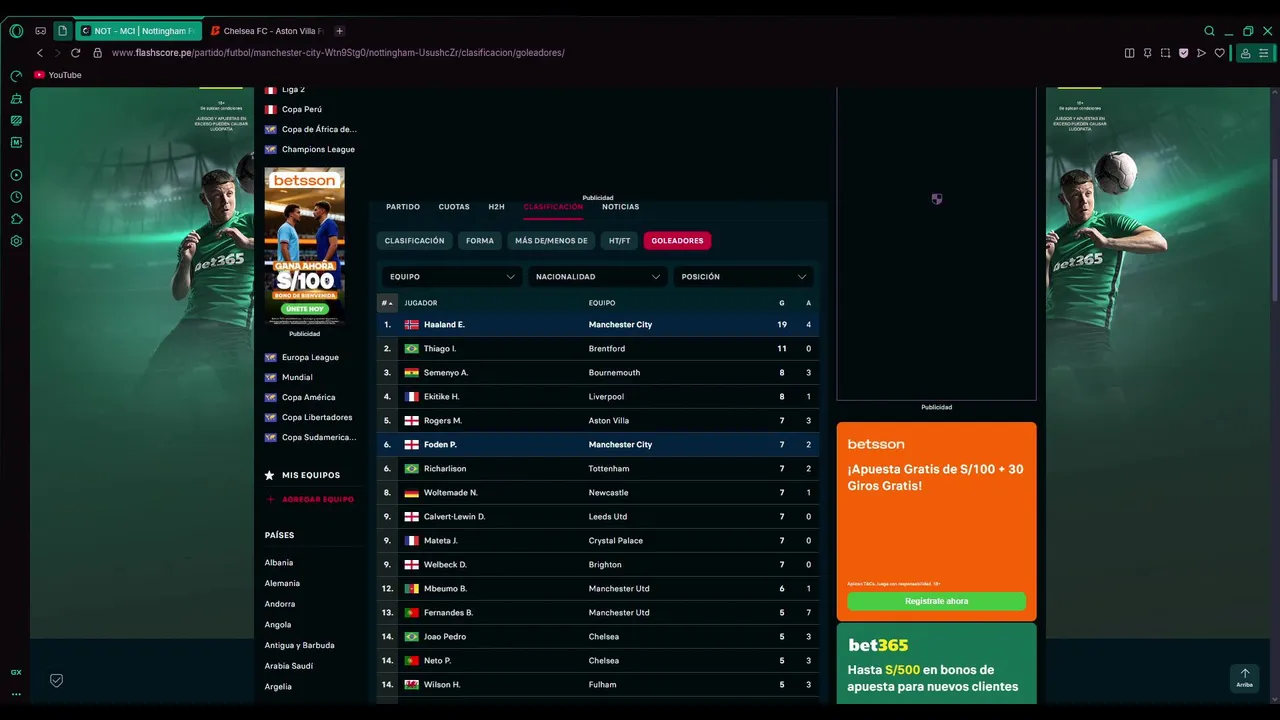Go back to the previous page
The height and width of the screenshot is (720, 1280).
(40, 53)
